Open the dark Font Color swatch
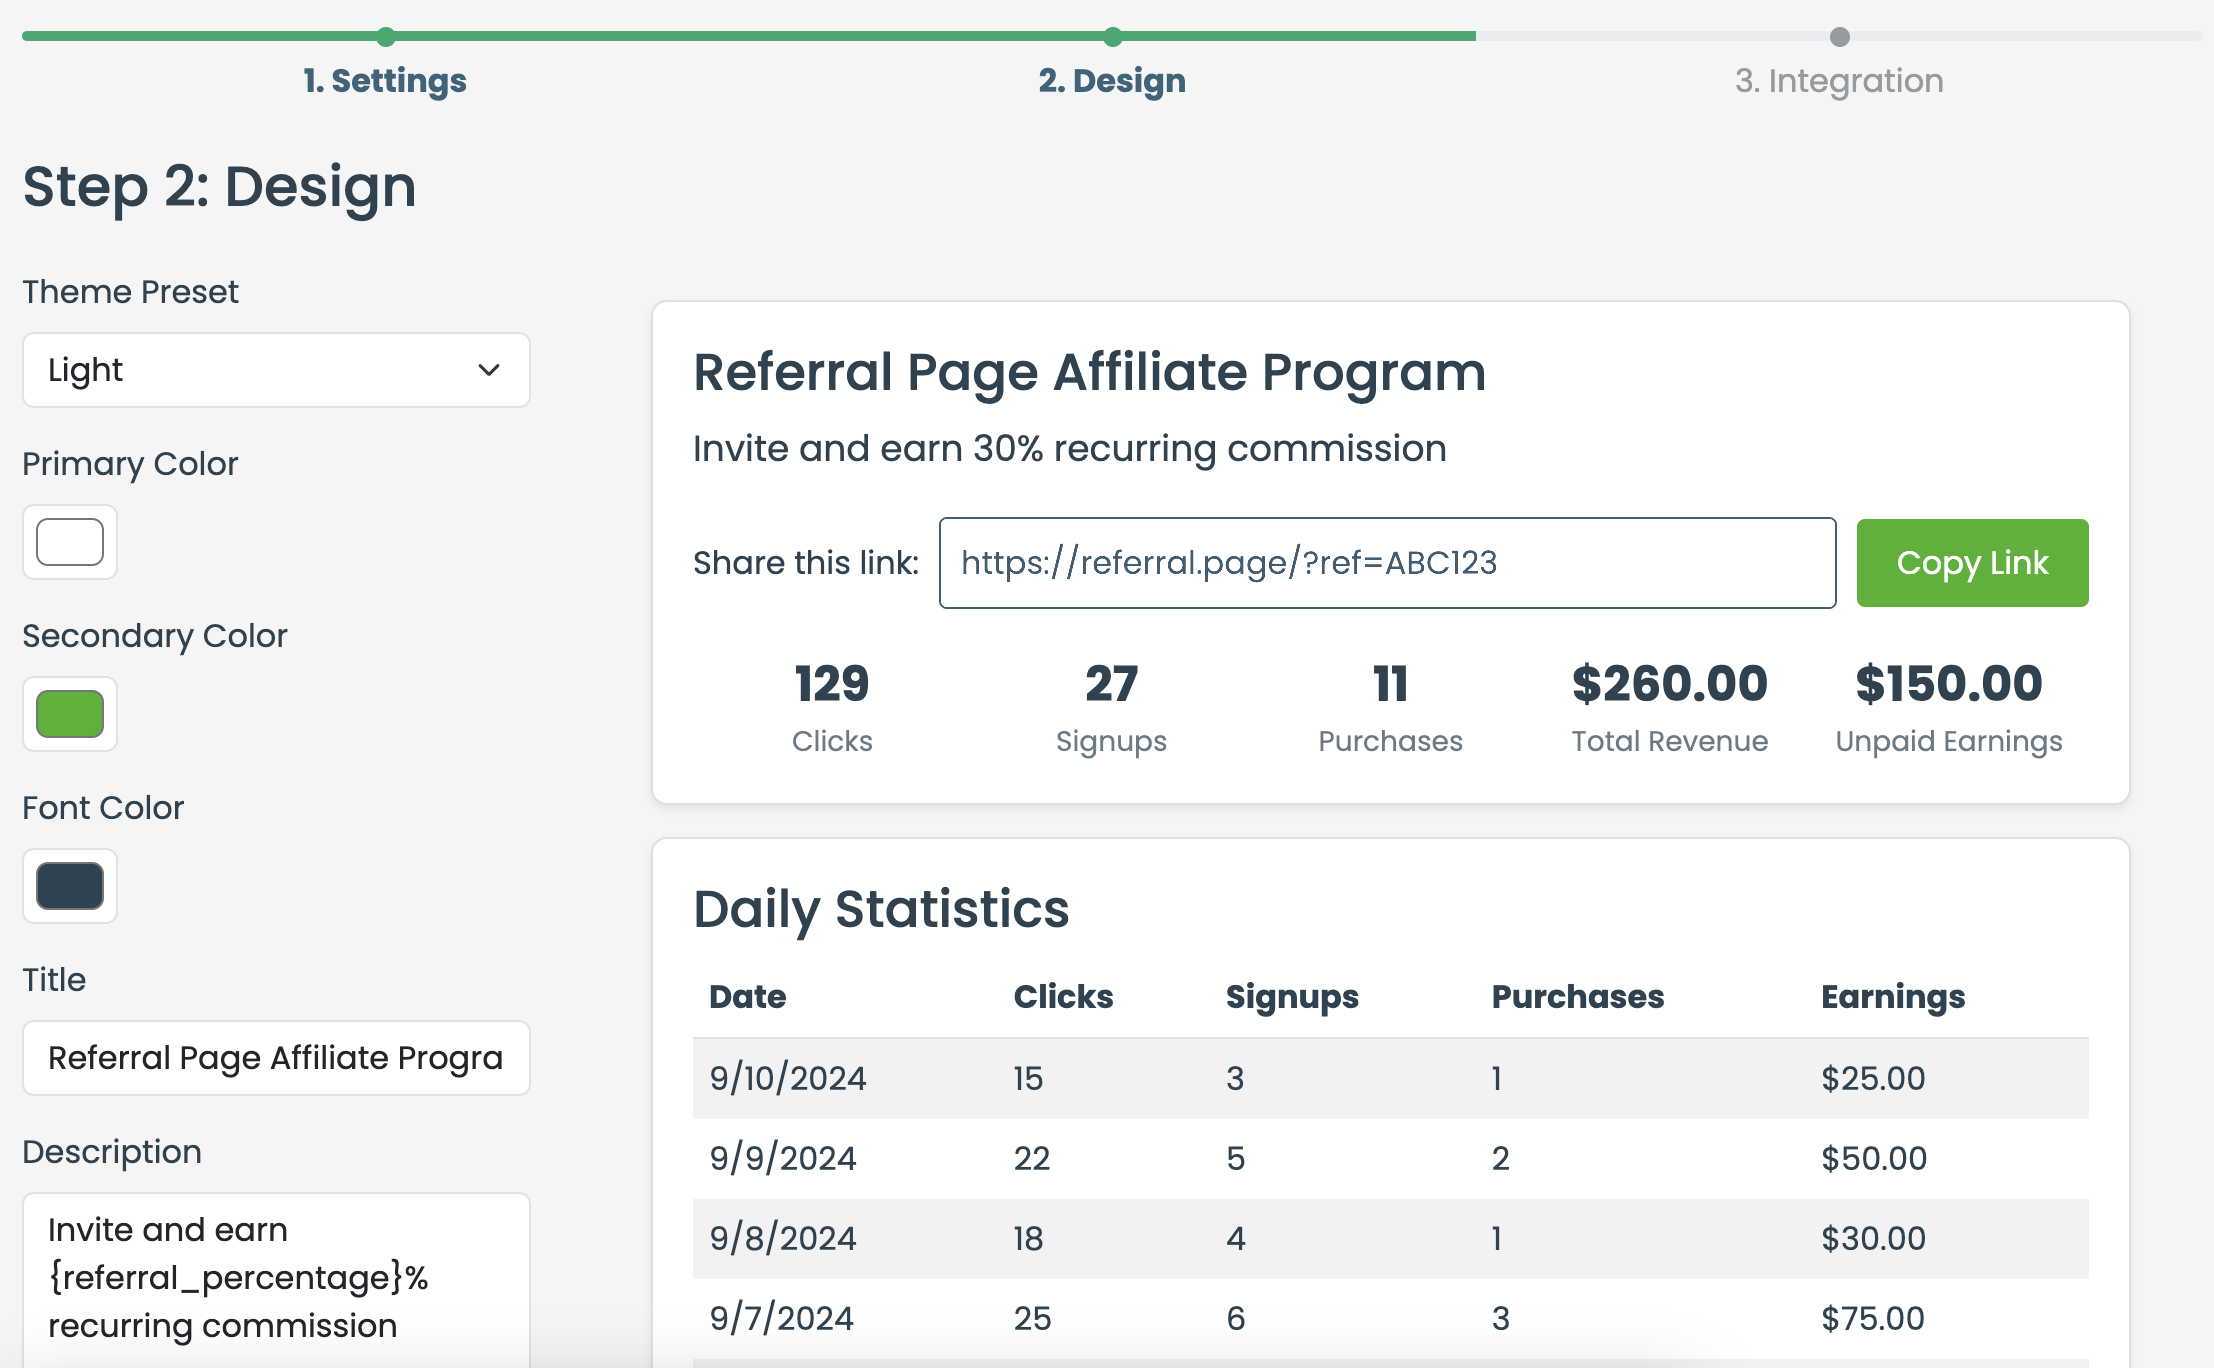The height and width of the screenshot is (1368, 2214). [70, 886]
